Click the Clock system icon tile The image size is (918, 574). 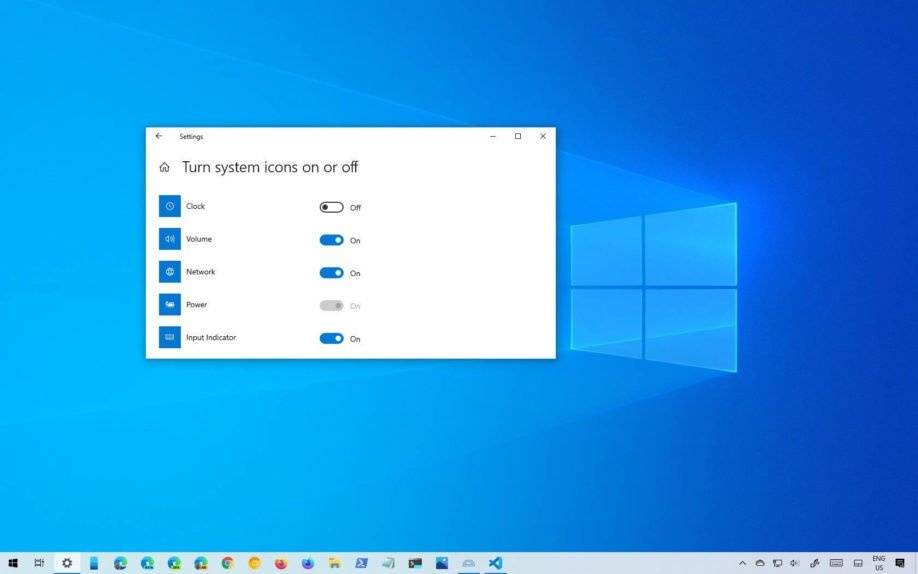[x=170, y=206]
